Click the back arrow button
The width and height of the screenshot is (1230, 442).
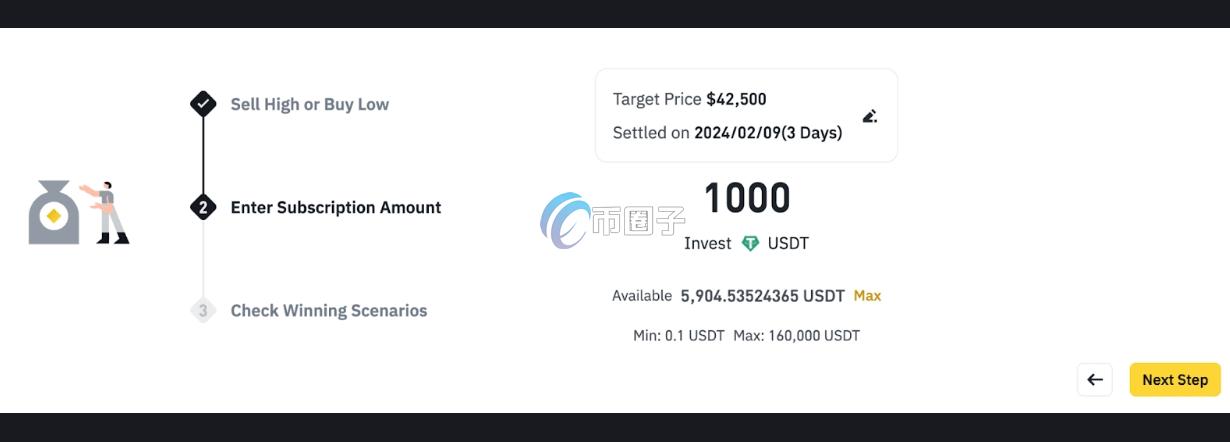[x=1095, y=380]
